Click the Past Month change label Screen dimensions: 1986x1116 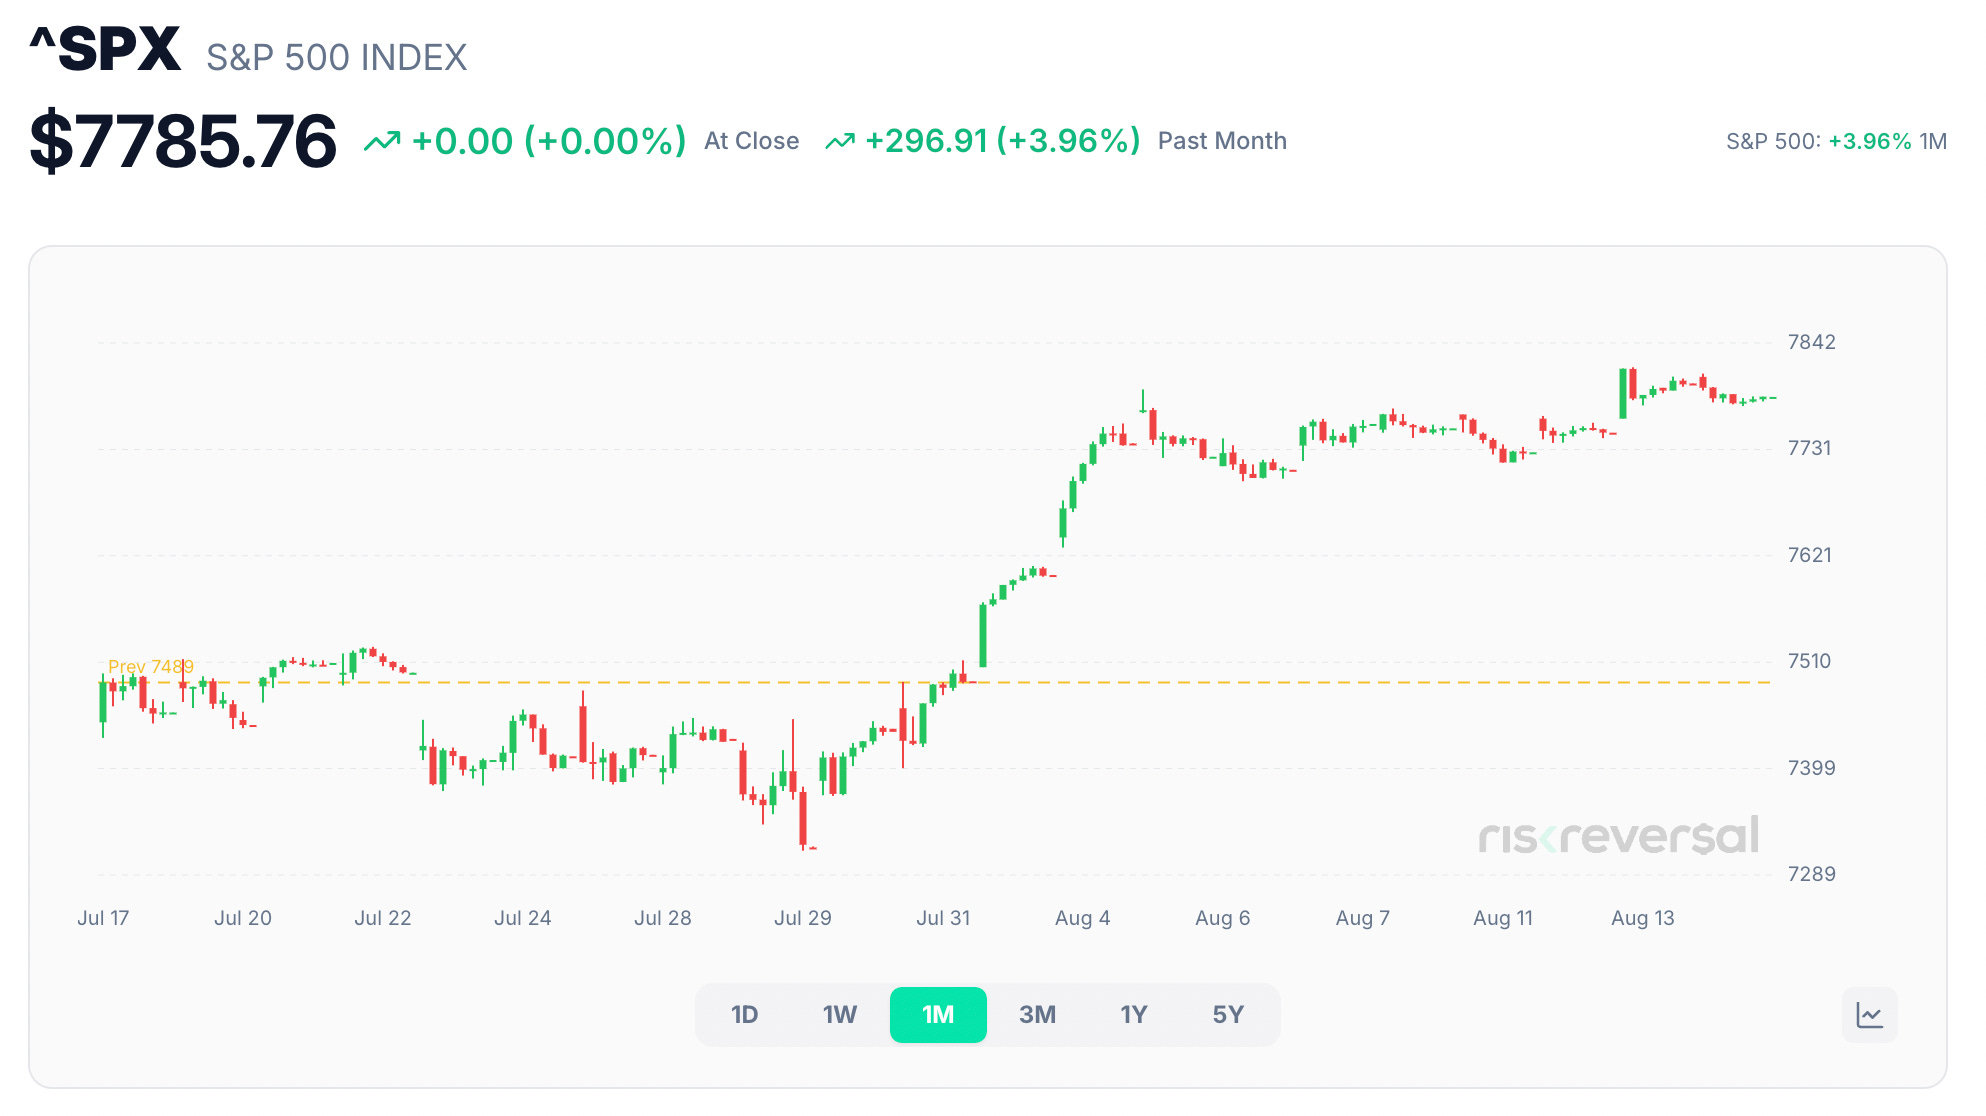[x=1222, y=141]
